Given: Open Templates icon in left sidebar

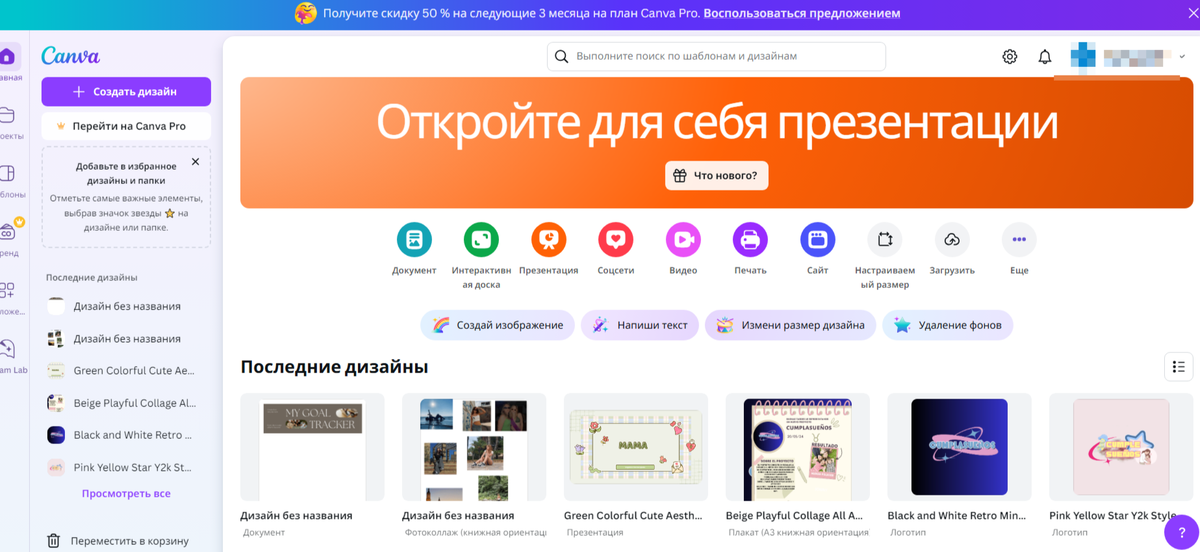Looking at the screenshot, I should [7, 174].
